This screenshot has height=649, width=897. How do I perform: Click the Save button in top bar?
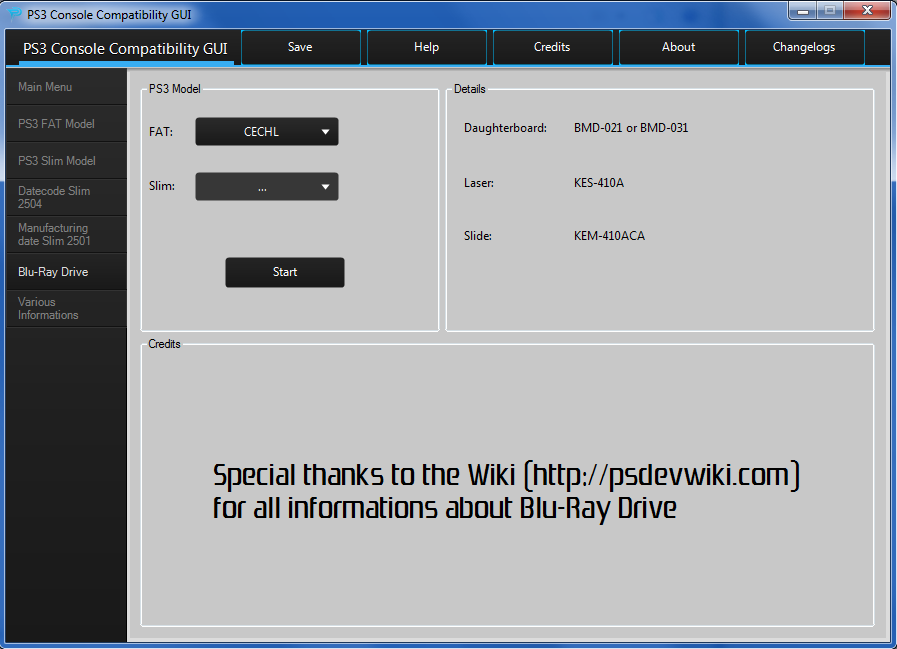pos(300,48)
